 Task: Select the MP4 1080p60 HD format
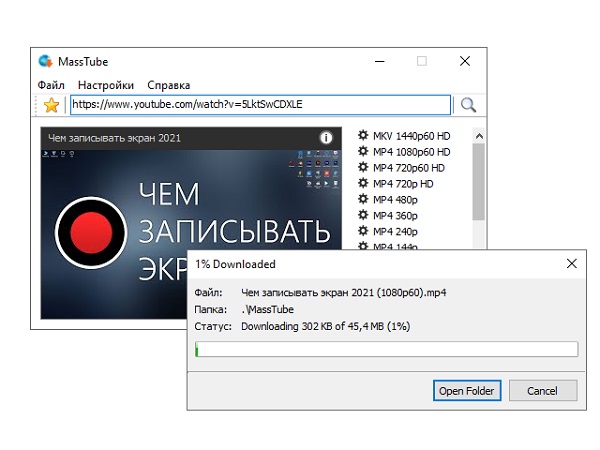pyautogui.click(x=411, y=152)
